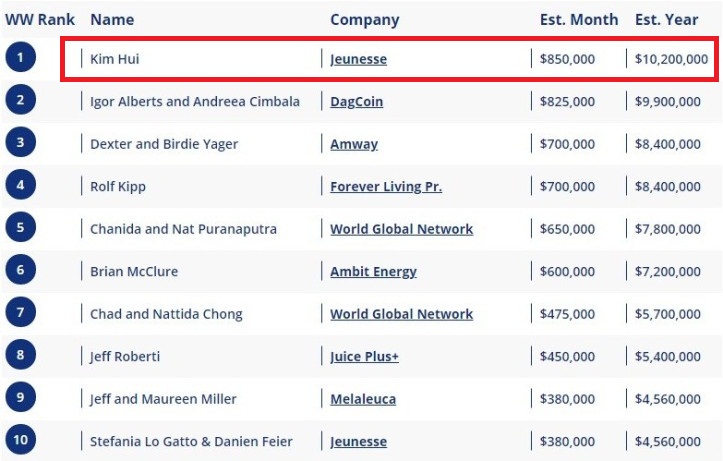Open the DagCoin company link
723x461 pixels.
[x=357, y=102]
